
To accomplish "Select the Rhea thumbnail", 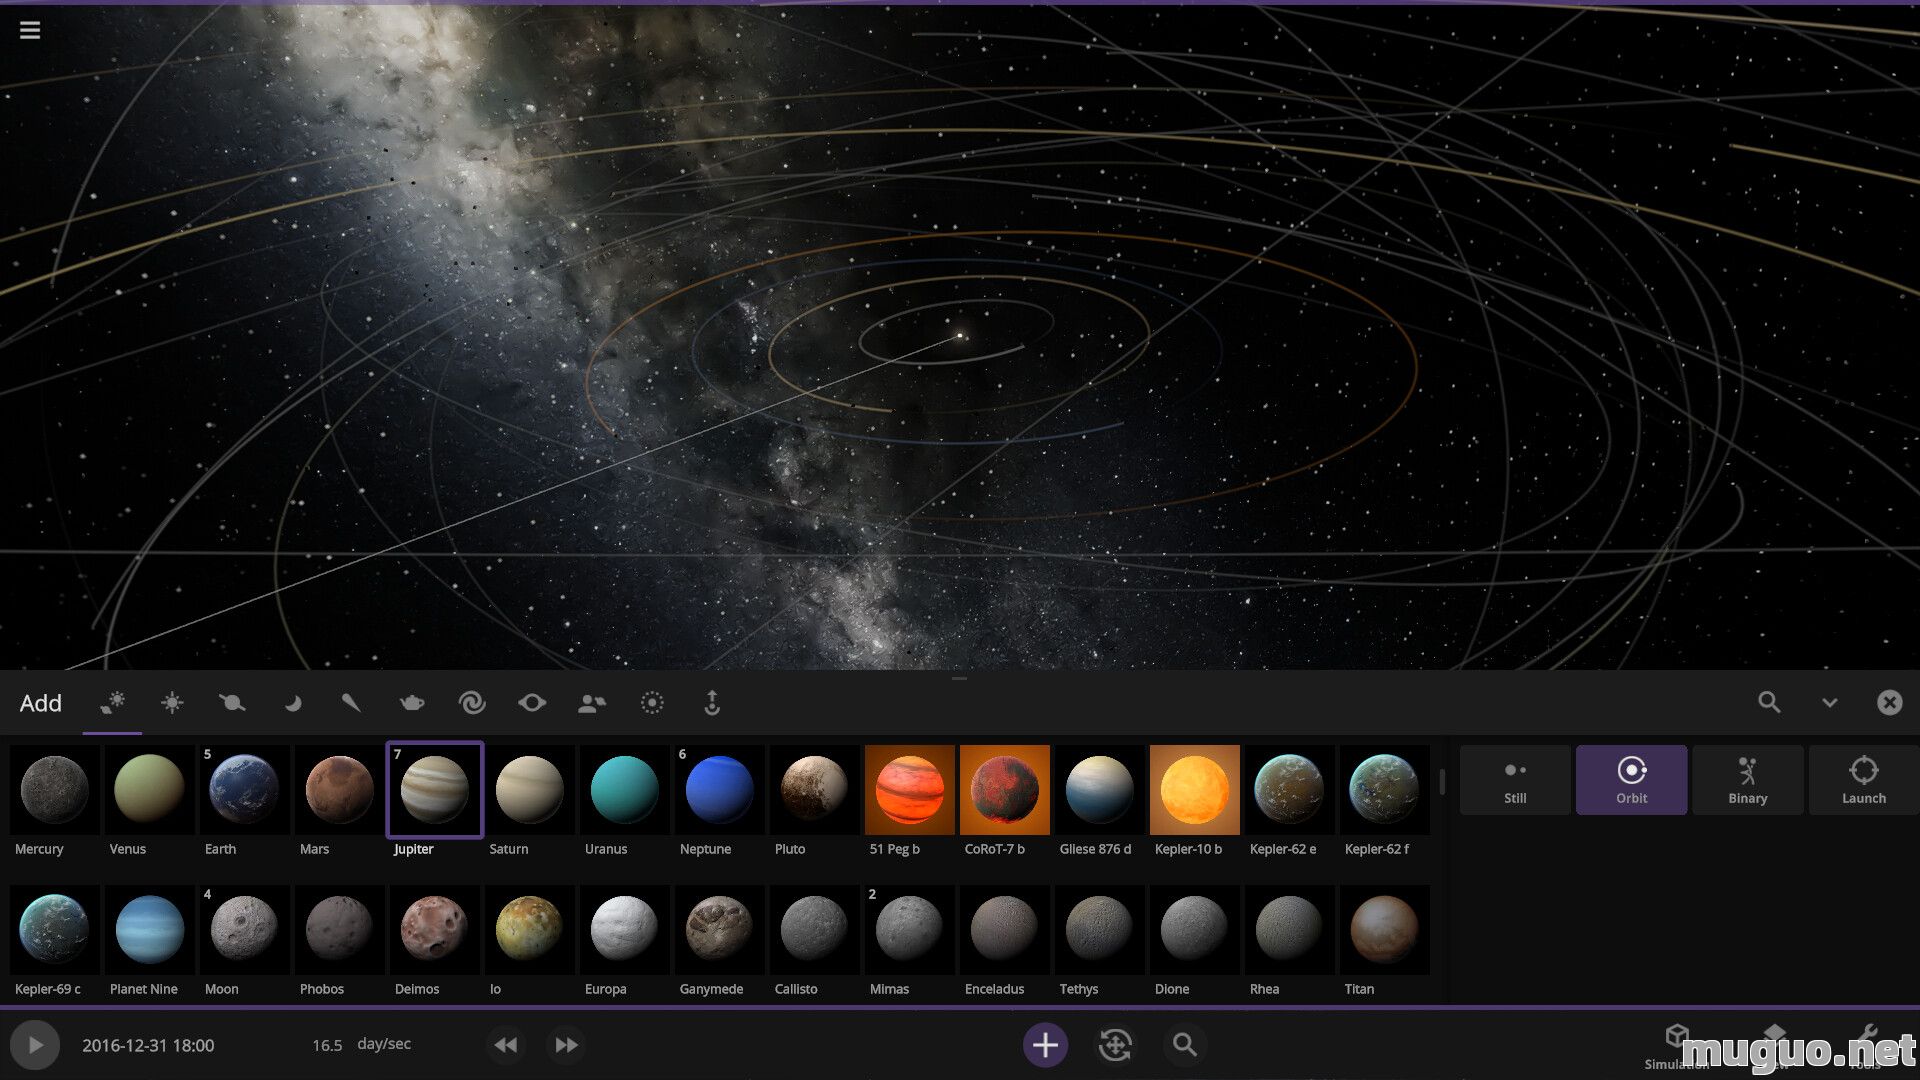I will 1289,930.
